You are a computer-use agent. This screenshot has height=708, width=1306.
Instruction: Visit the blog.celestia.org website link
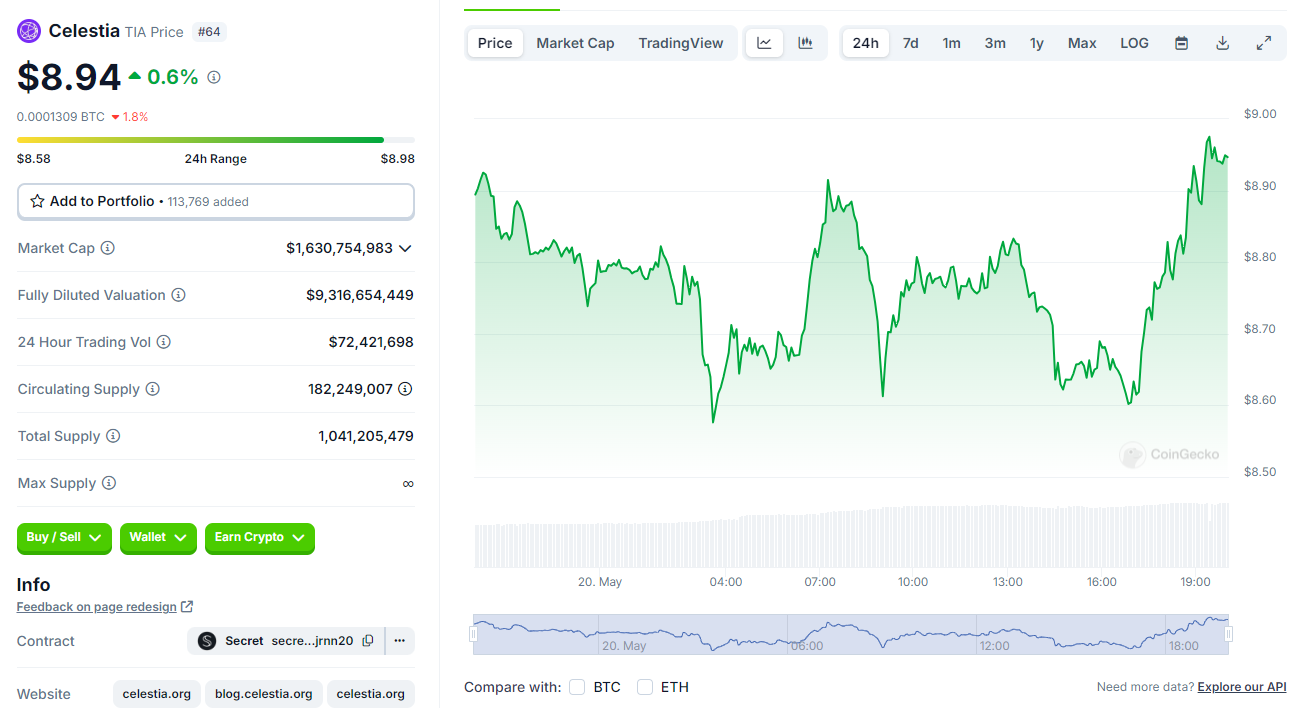point(265,694)
